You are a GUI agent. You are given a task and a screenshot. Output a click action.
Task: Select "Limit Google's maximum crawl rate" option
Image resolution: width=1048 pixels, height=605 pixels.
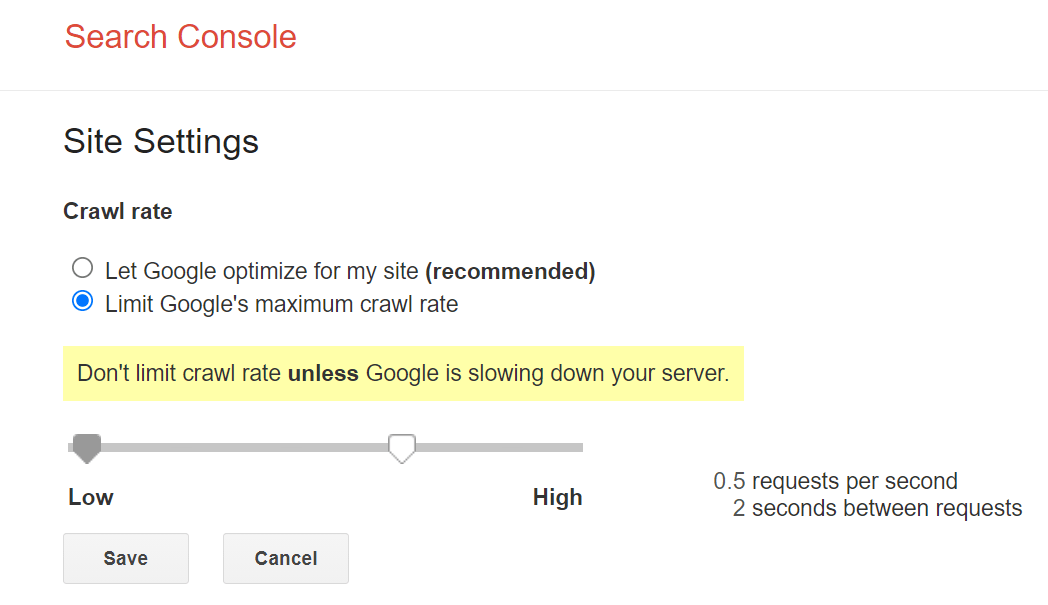(x=81, y=300)
